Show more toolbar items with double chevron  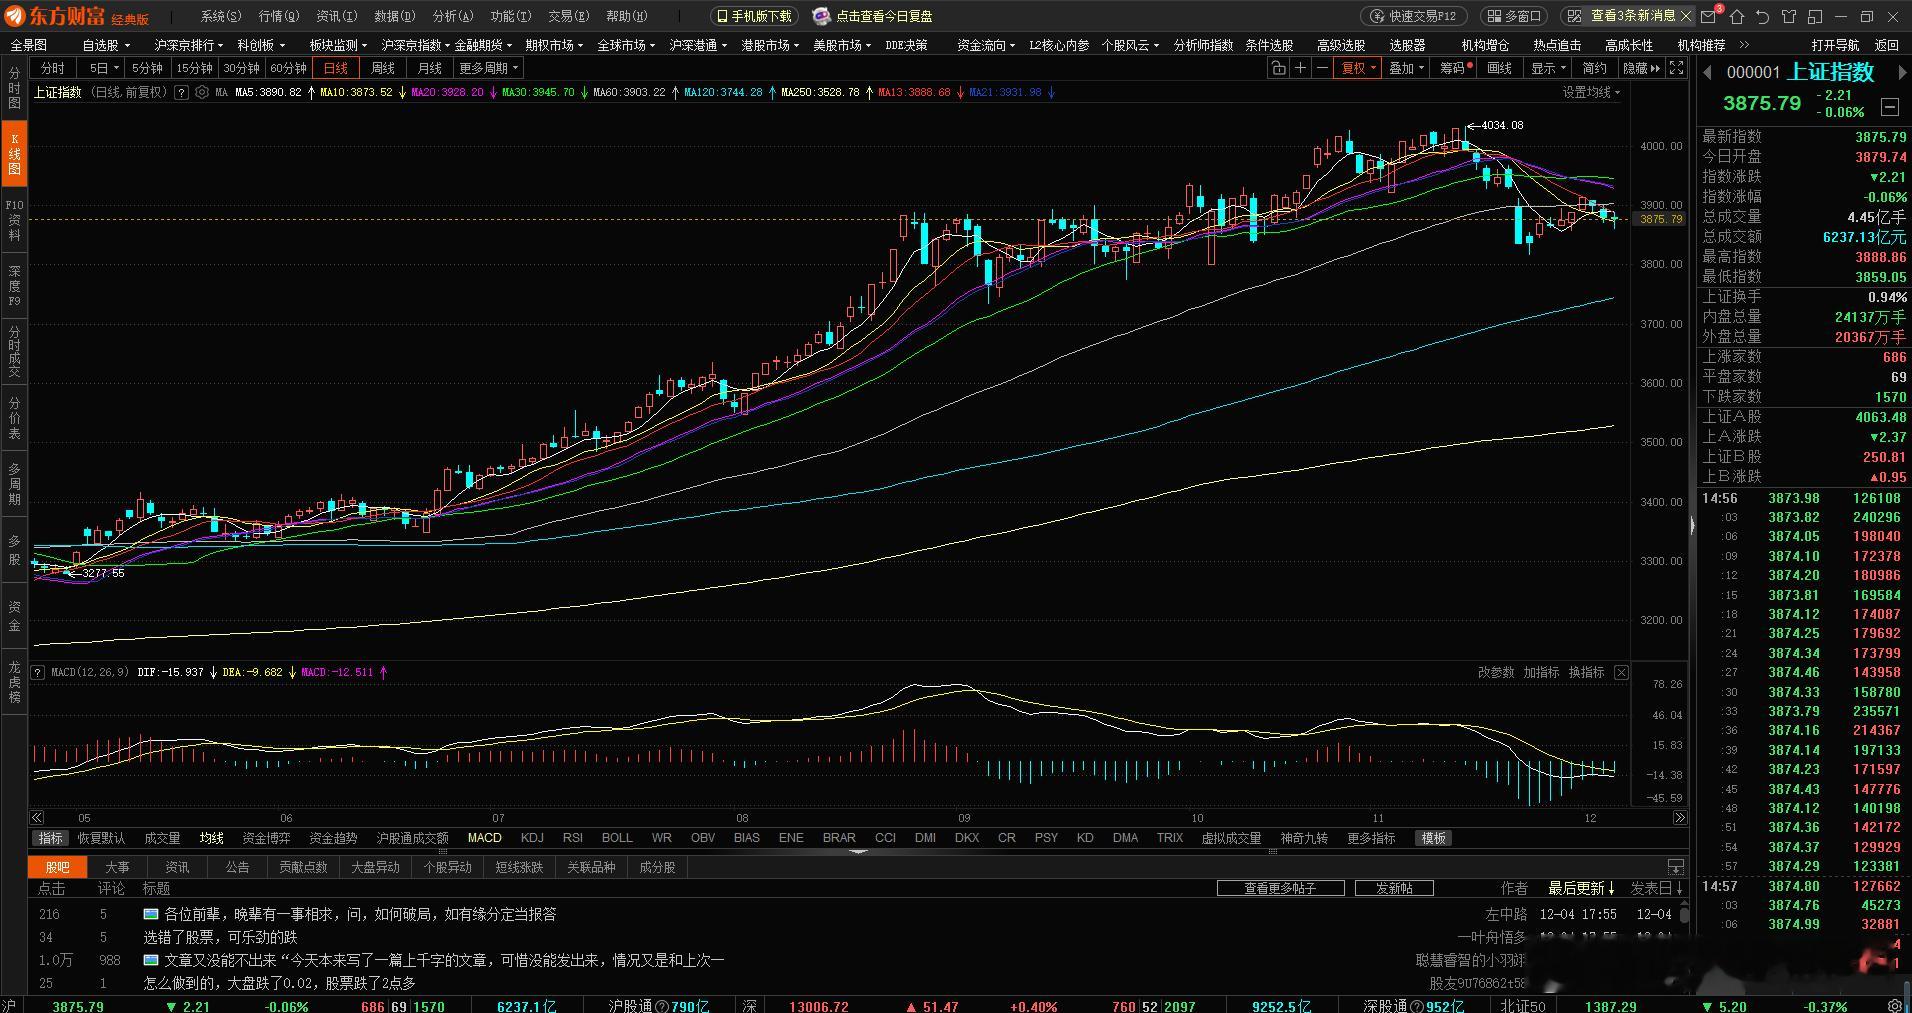[x=1745, y=45]
